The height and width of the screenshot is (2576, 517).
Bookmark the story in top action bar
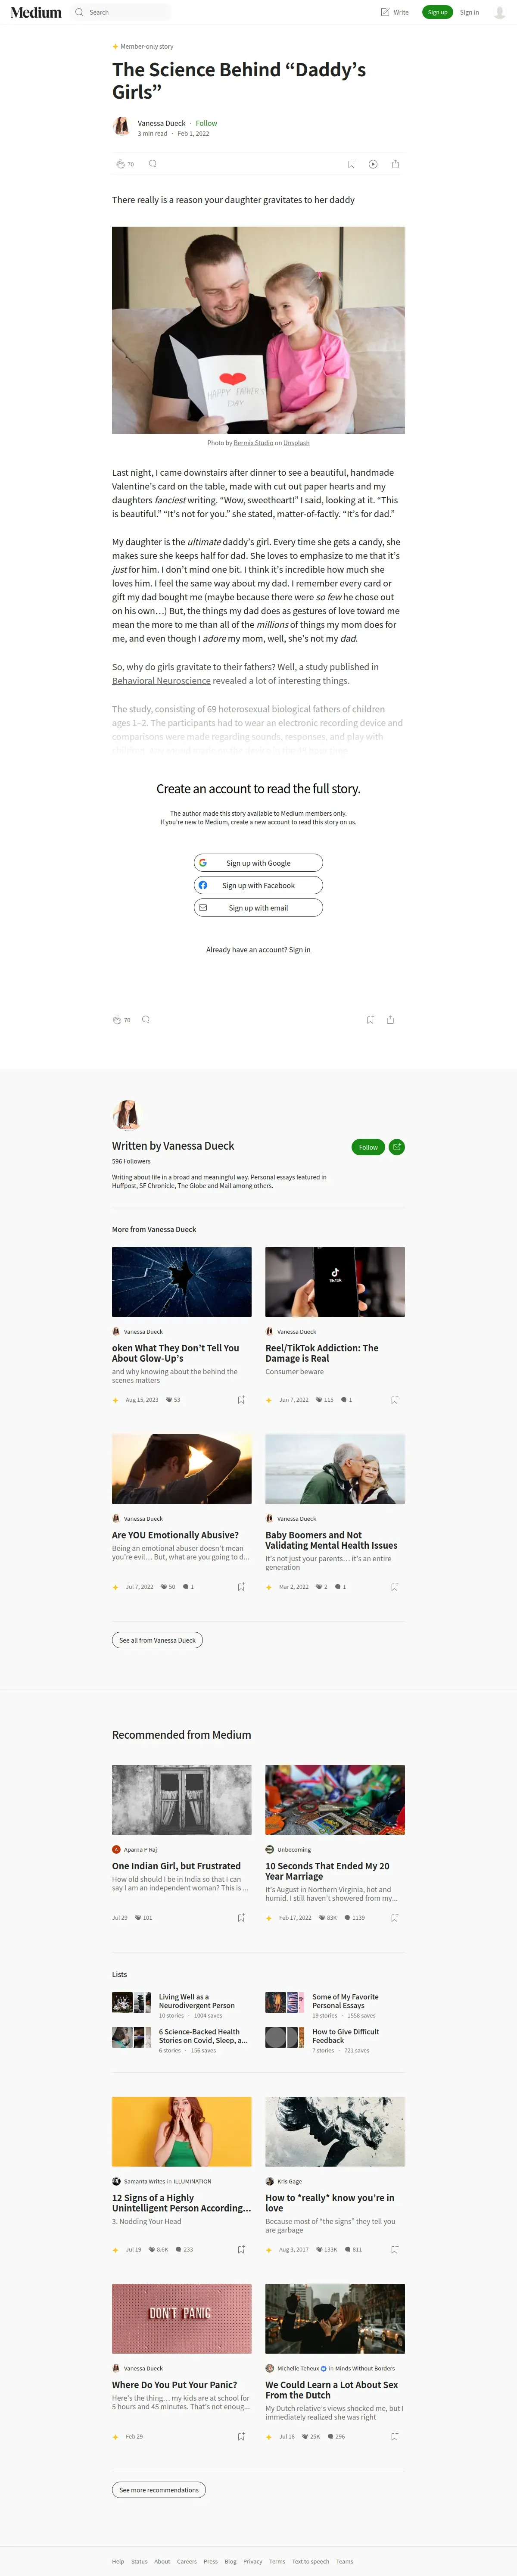tap(351, 164)
